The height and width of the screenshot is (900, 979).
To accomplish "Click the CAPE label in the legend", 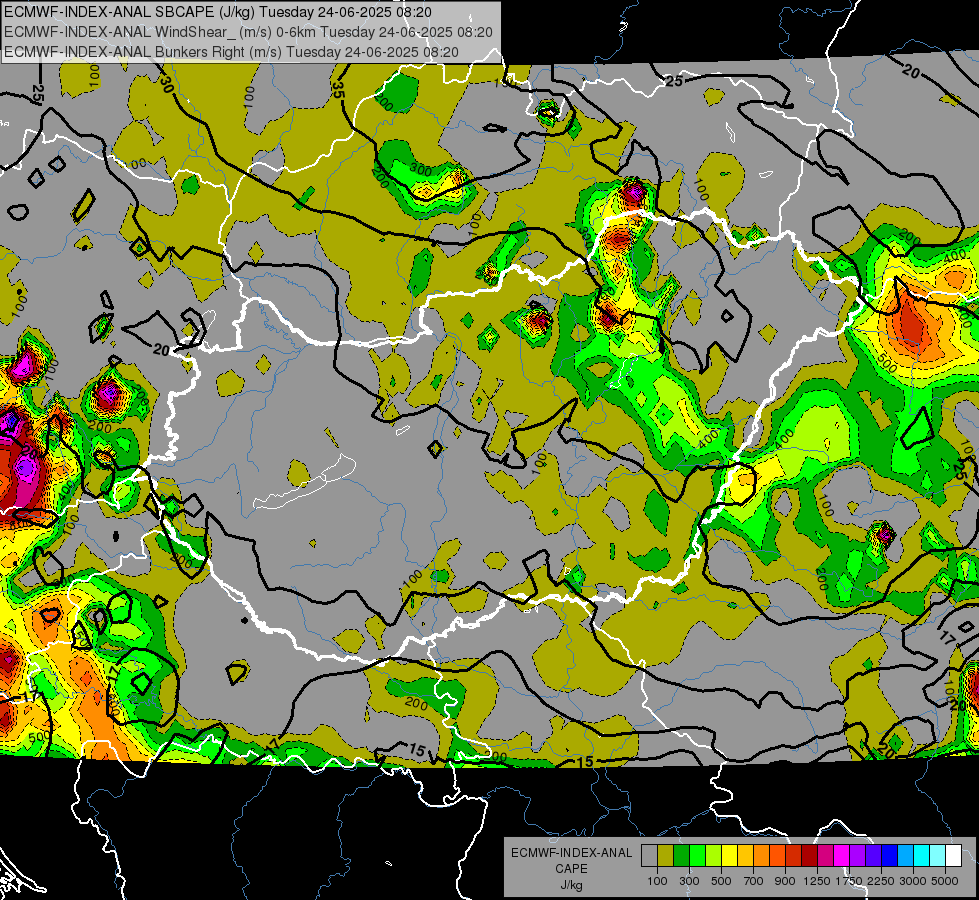I will (571, 869).
